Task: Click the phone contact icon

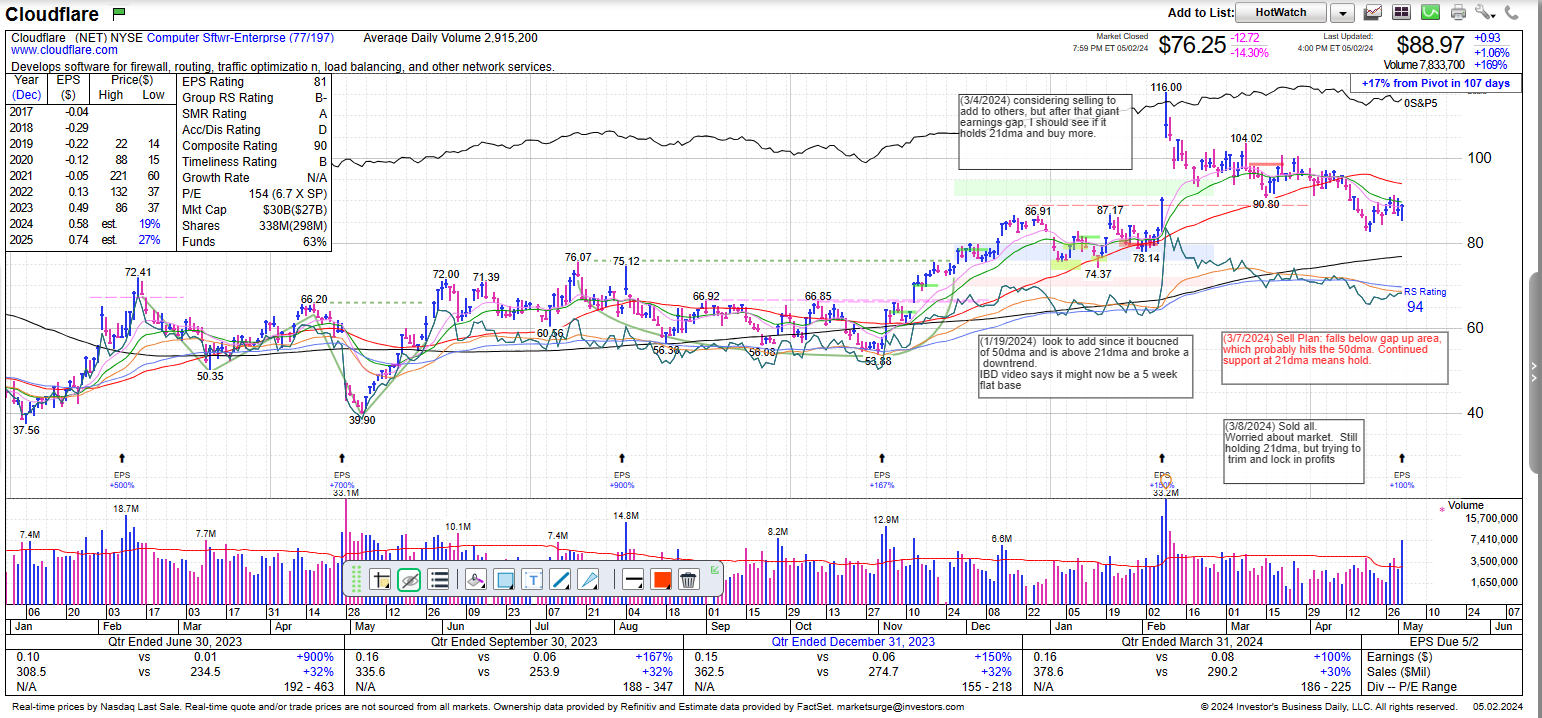Action: (x=1513, y=12)
